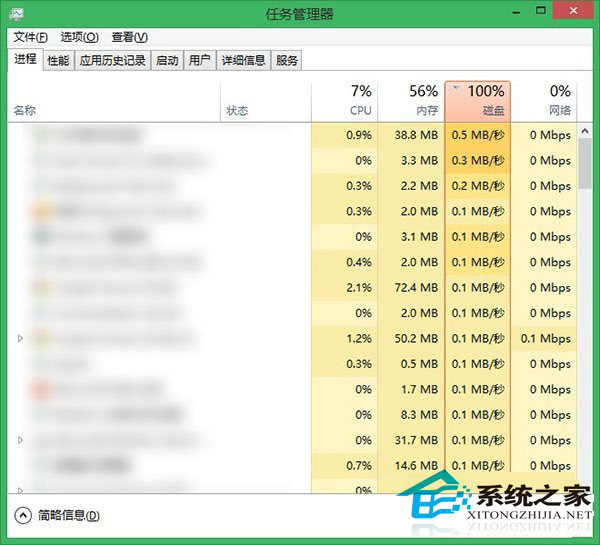
Task: Close the Task Manager window
Action: (574, 11)
